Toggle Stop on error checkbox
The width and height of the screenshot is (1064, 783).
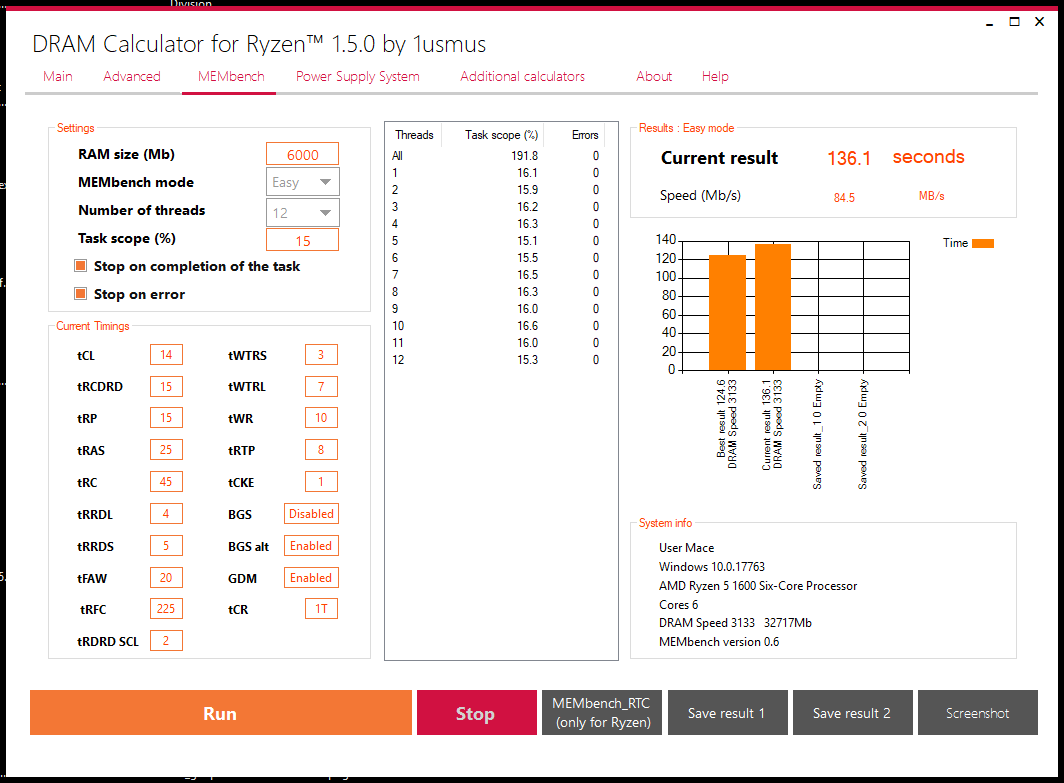click(x=81, y=293)
